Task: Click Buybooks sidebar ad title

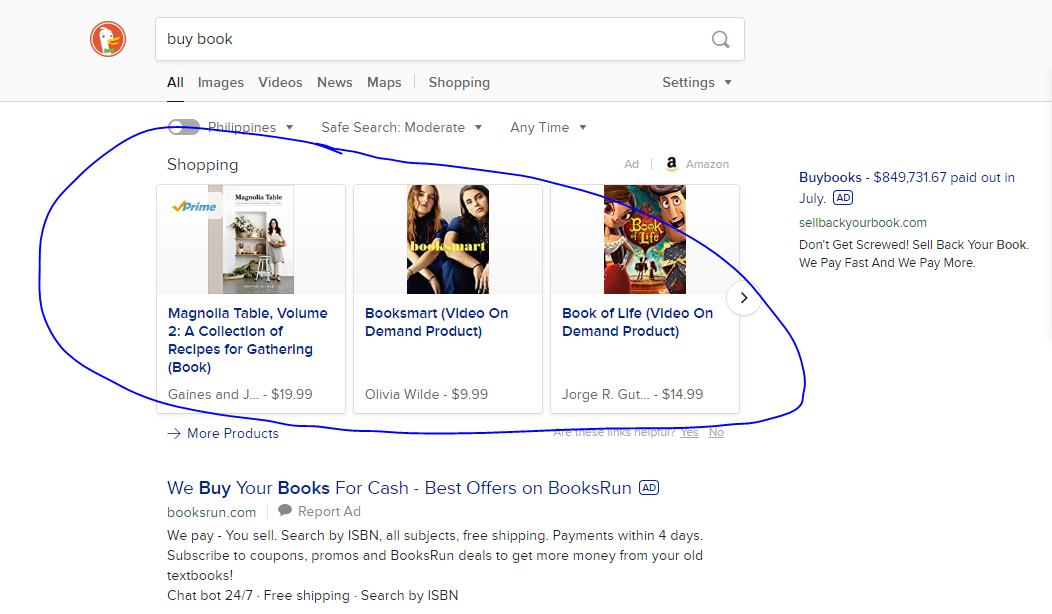Action: tap(906, 188)
